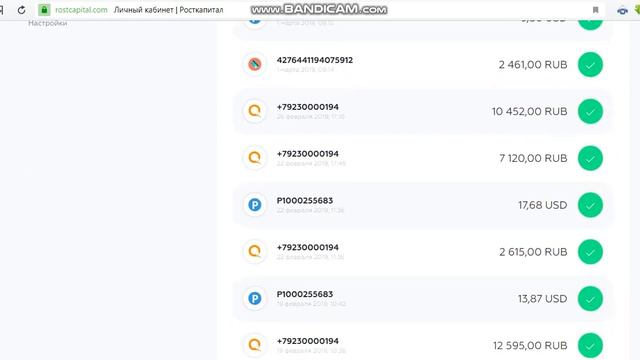Viewport: 640px width, 360px height.
Task: Click green checkmark for 2 615,00 RUB payment
Action: (x=590, y=252)
